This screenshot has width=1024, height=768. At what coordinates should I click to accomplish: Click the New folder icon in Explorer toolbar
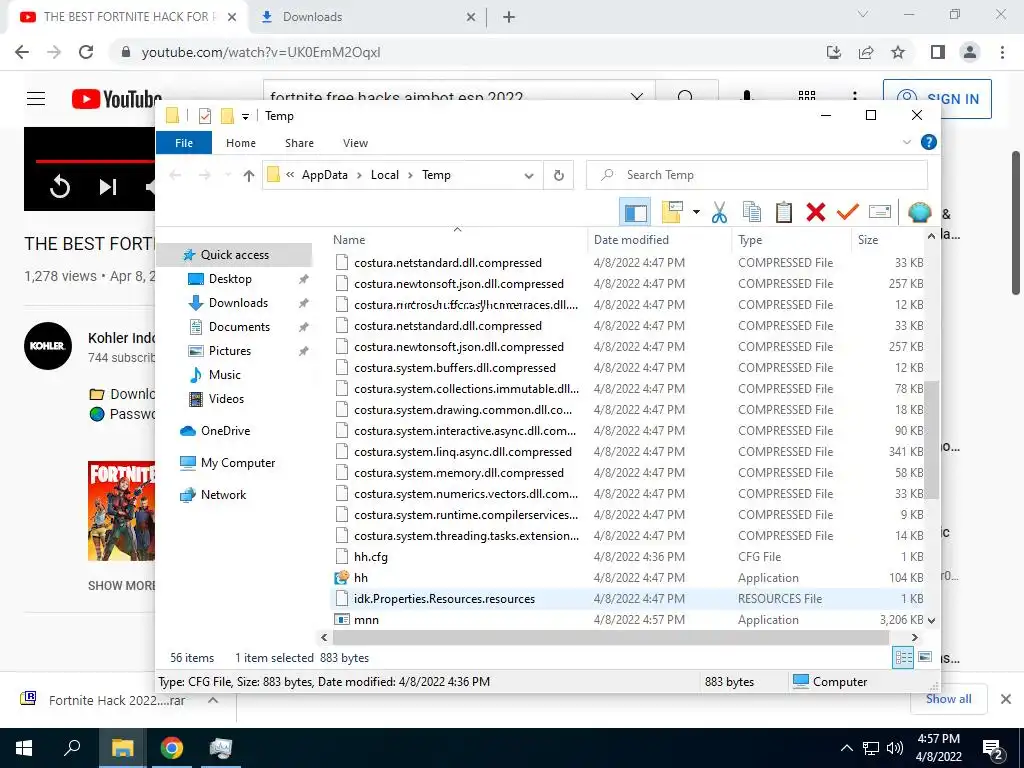672,212
